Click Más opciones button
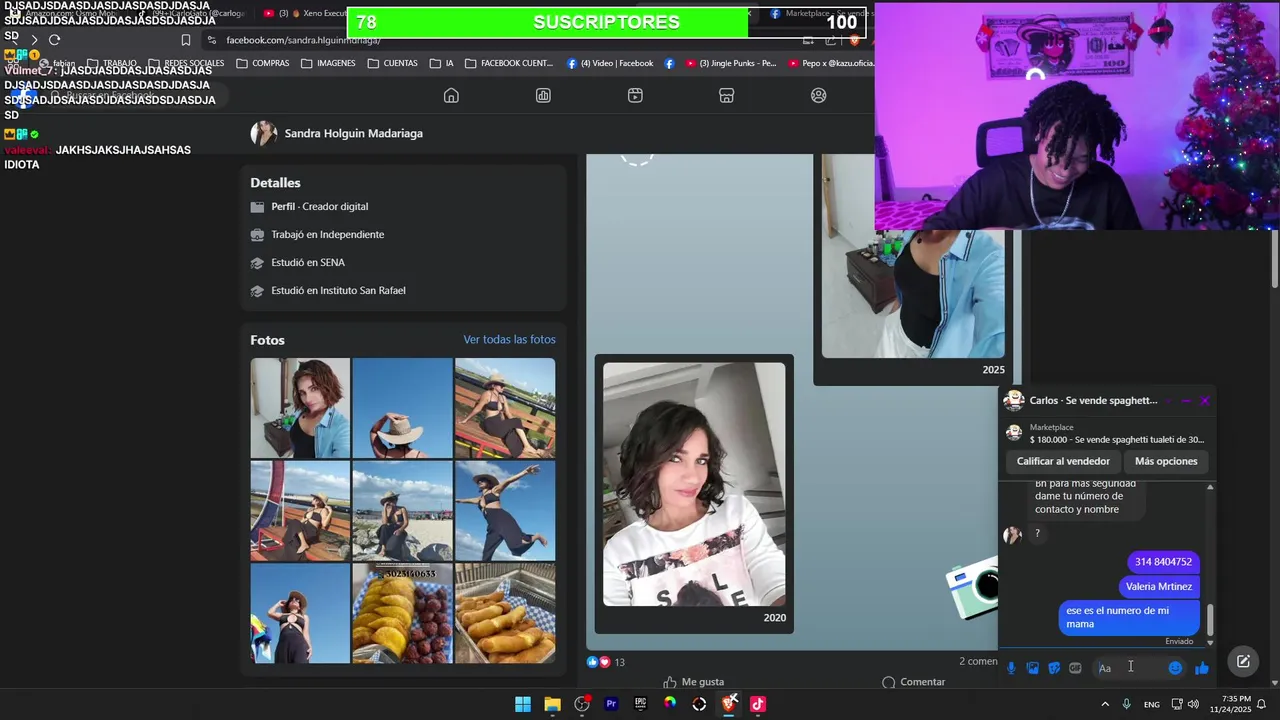Screen dimensions: 1280x720 pos(1166,461)
